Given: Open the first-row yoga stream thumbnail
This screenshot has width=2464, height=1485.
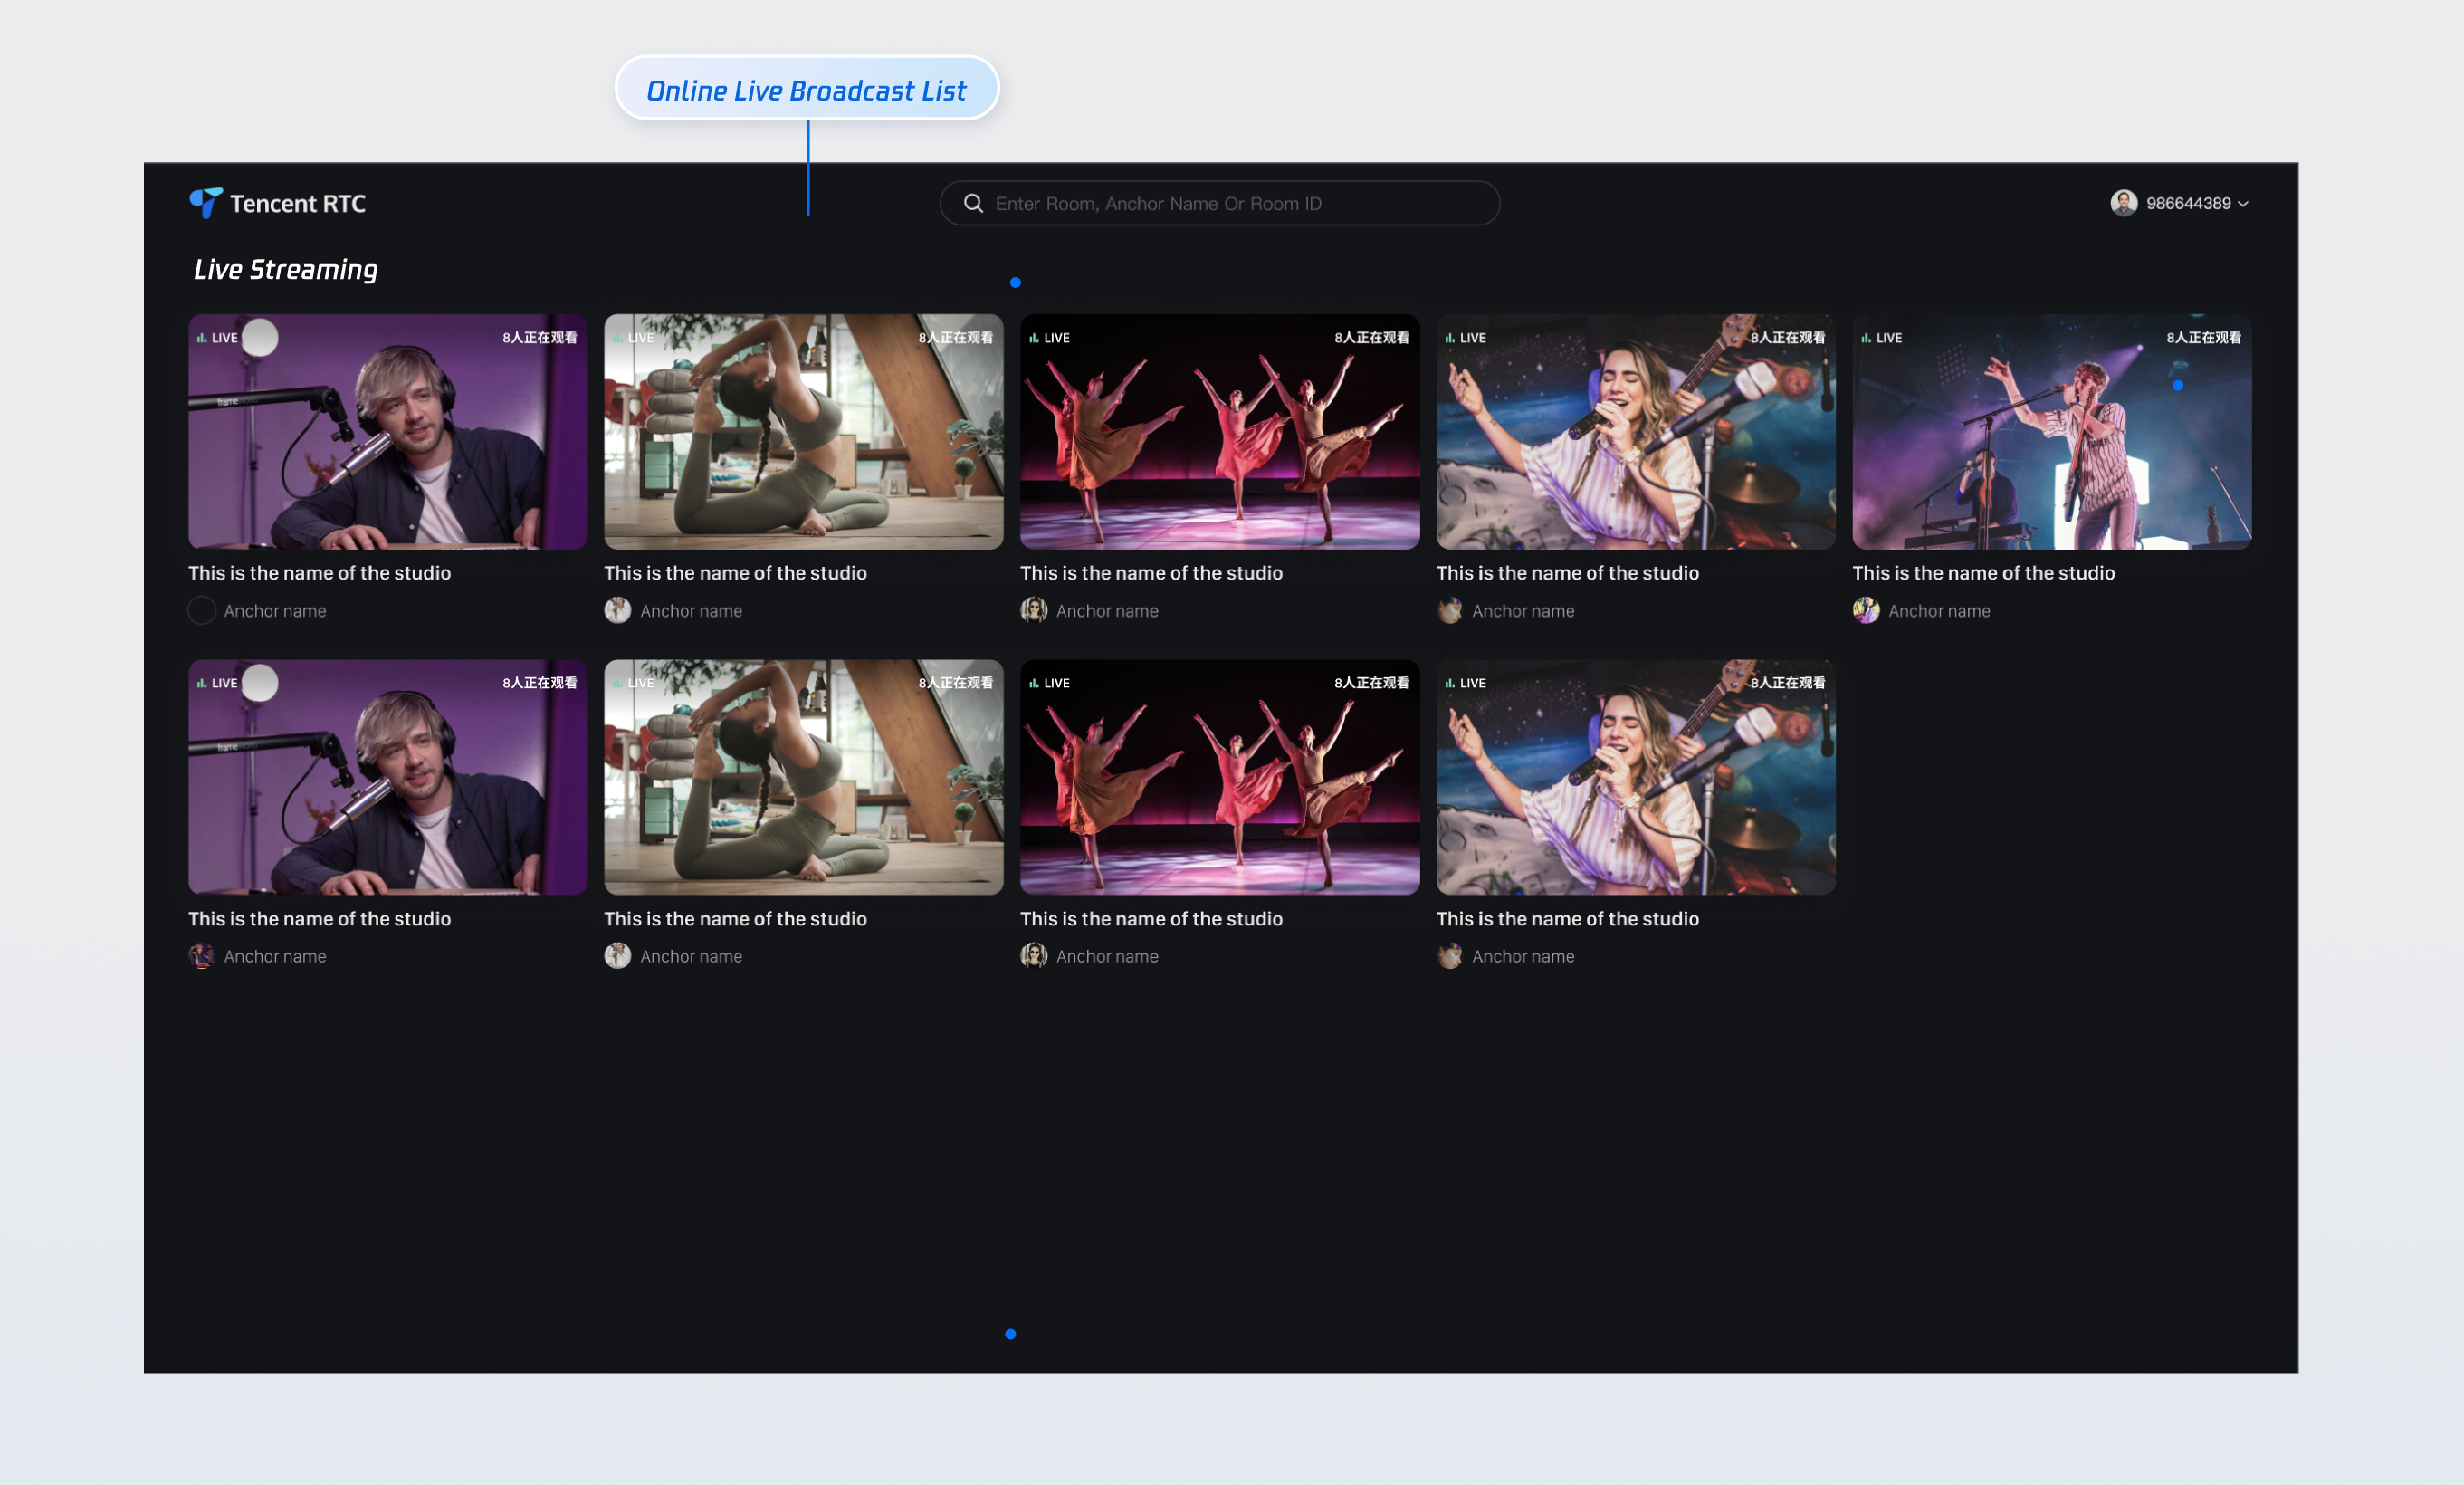Looking at the screenshot, I should pyautogui.click(x=803, y=432).
